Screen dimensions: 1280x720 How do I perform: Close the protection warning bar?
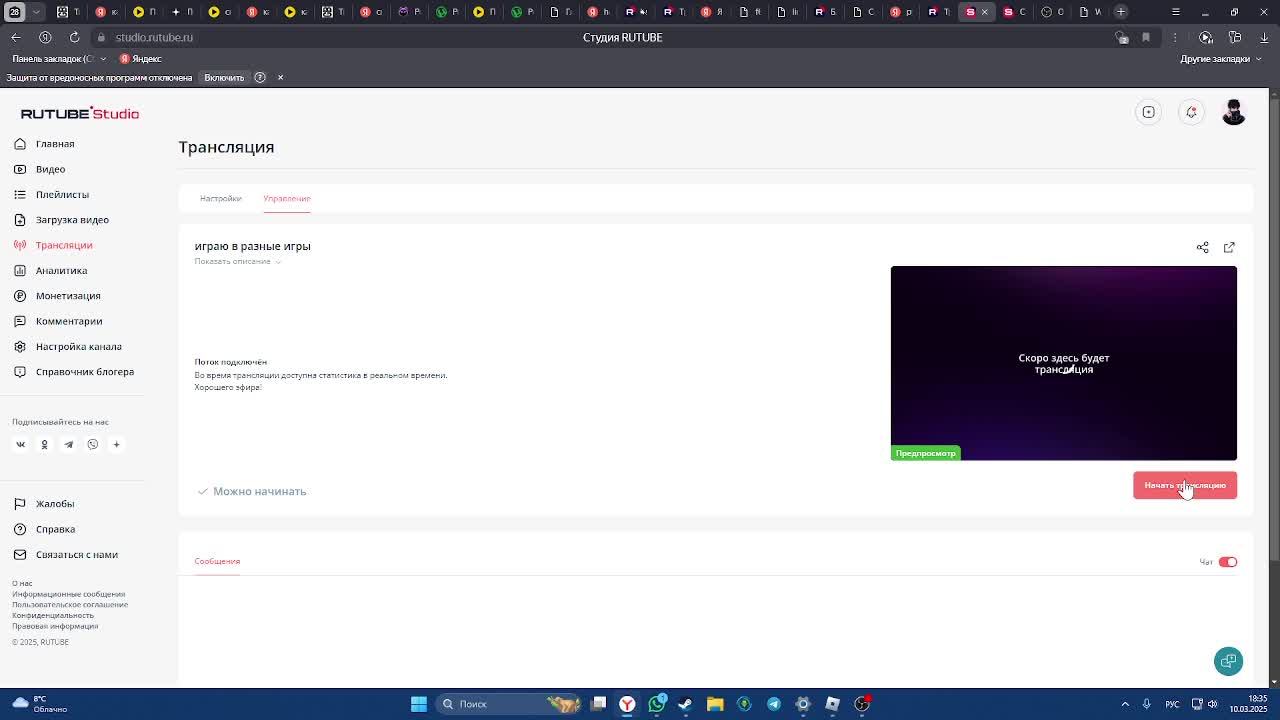[280, 78]
